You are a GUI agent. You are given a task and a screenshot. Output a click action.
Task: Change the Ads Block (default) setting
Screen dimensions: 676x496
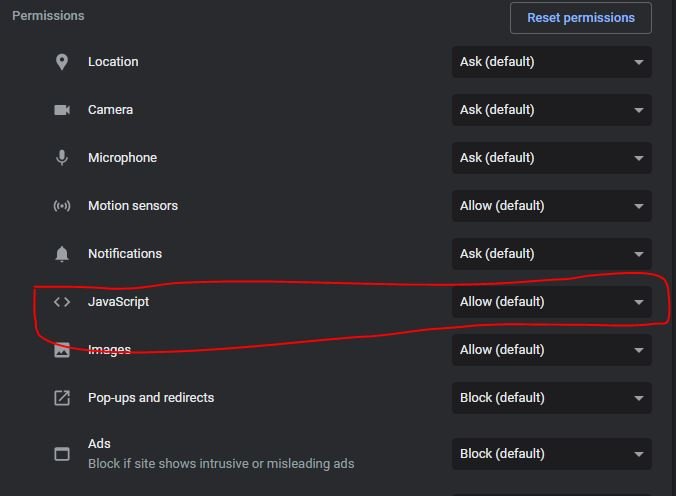[551, 454]
